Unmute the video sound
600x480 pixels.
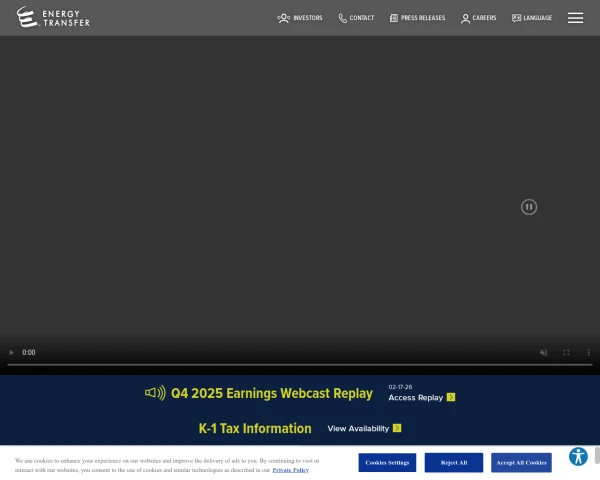543,352
